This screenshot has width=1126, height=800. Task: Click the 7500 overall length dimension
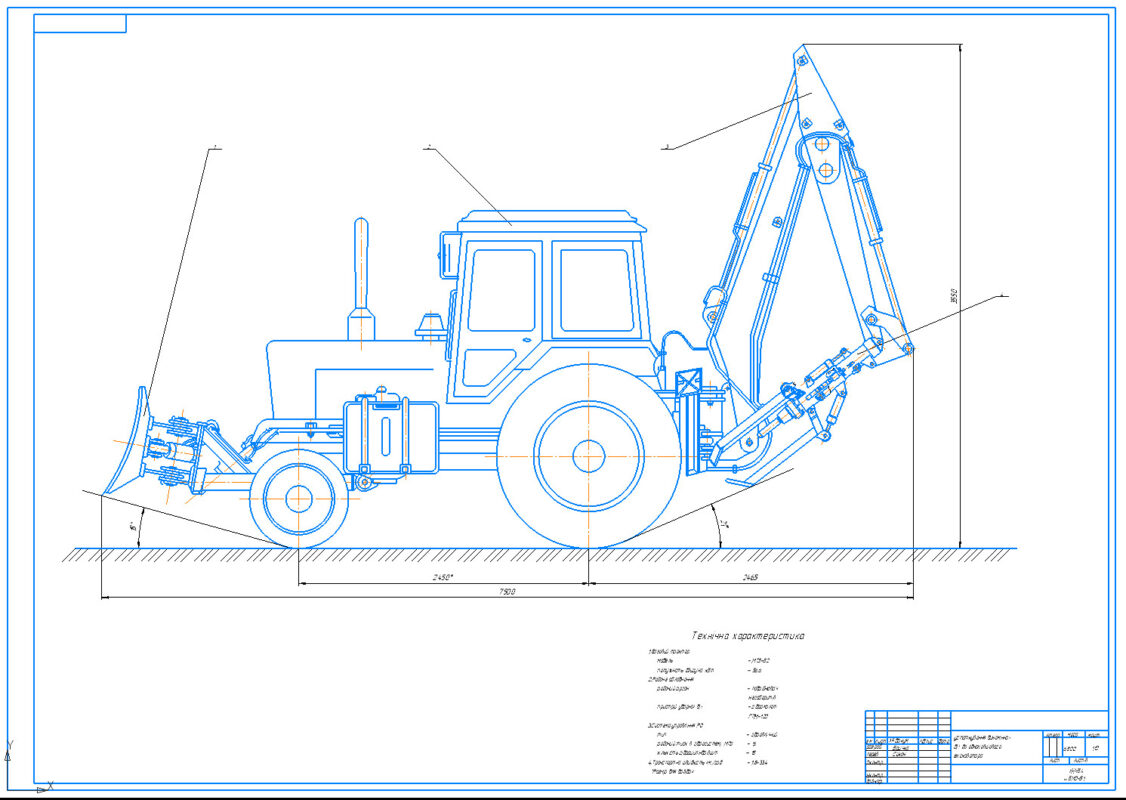pos(507,593)
